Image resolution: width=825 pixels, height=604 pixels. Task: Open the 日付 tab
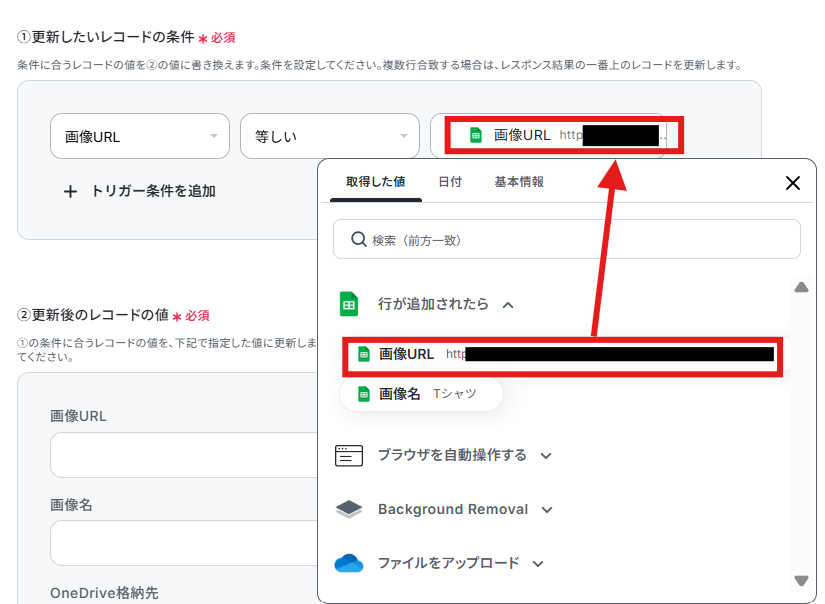(x=450, y=182)
